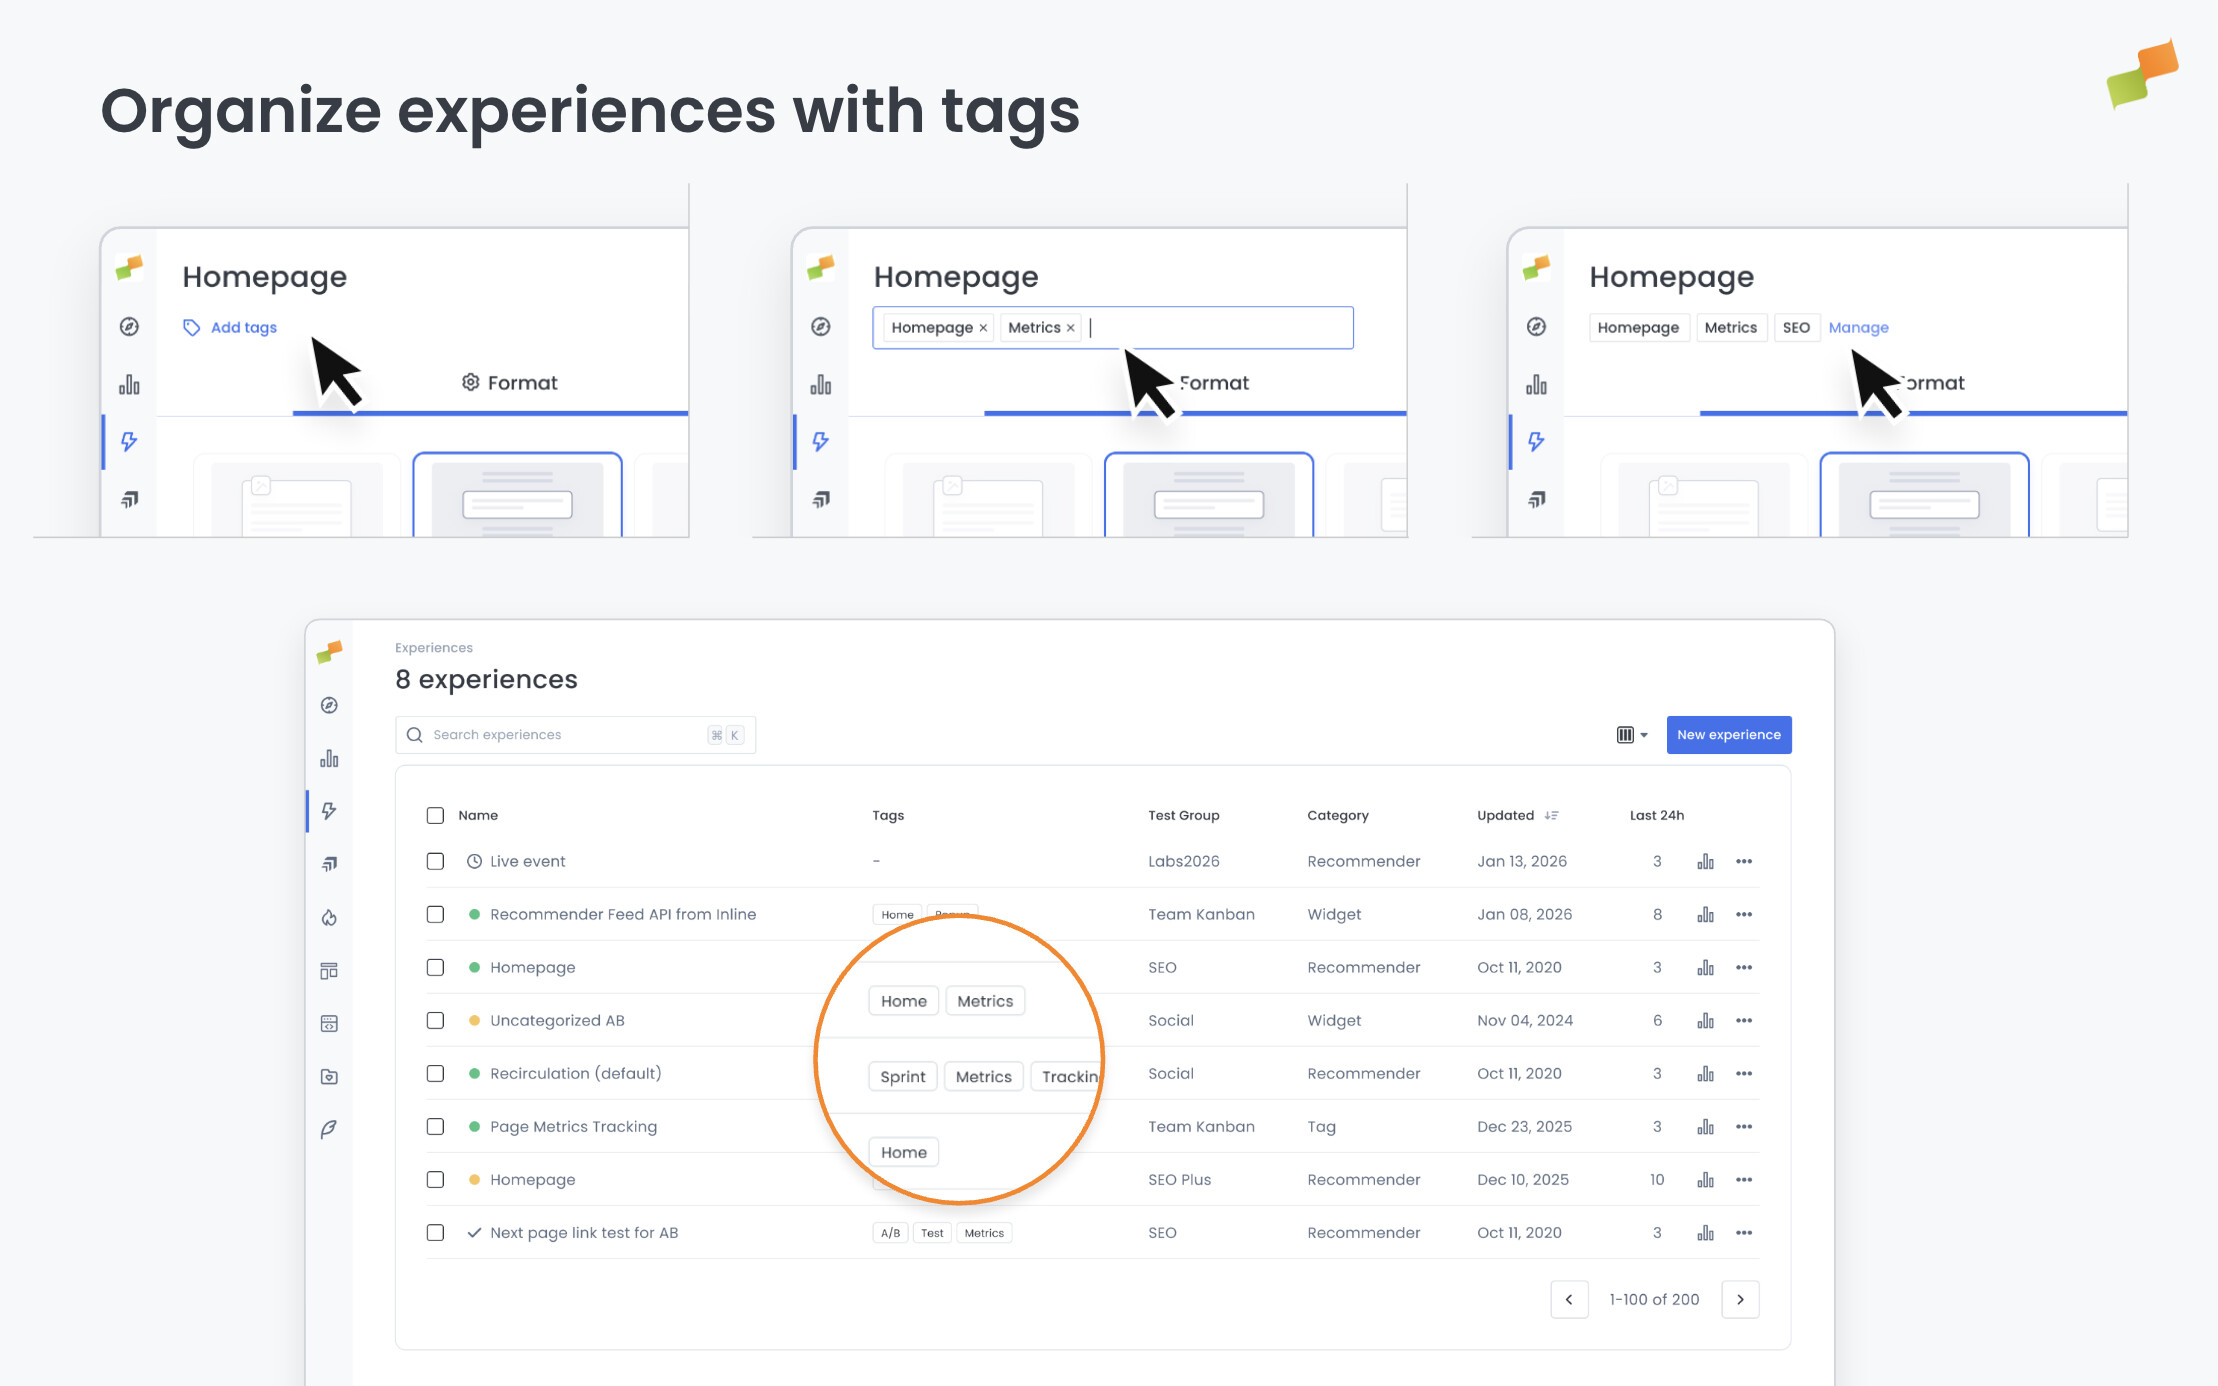Select the dashboard layout sidebar icon
Screen dimensions: 2218x1386
tap(330, 970)
